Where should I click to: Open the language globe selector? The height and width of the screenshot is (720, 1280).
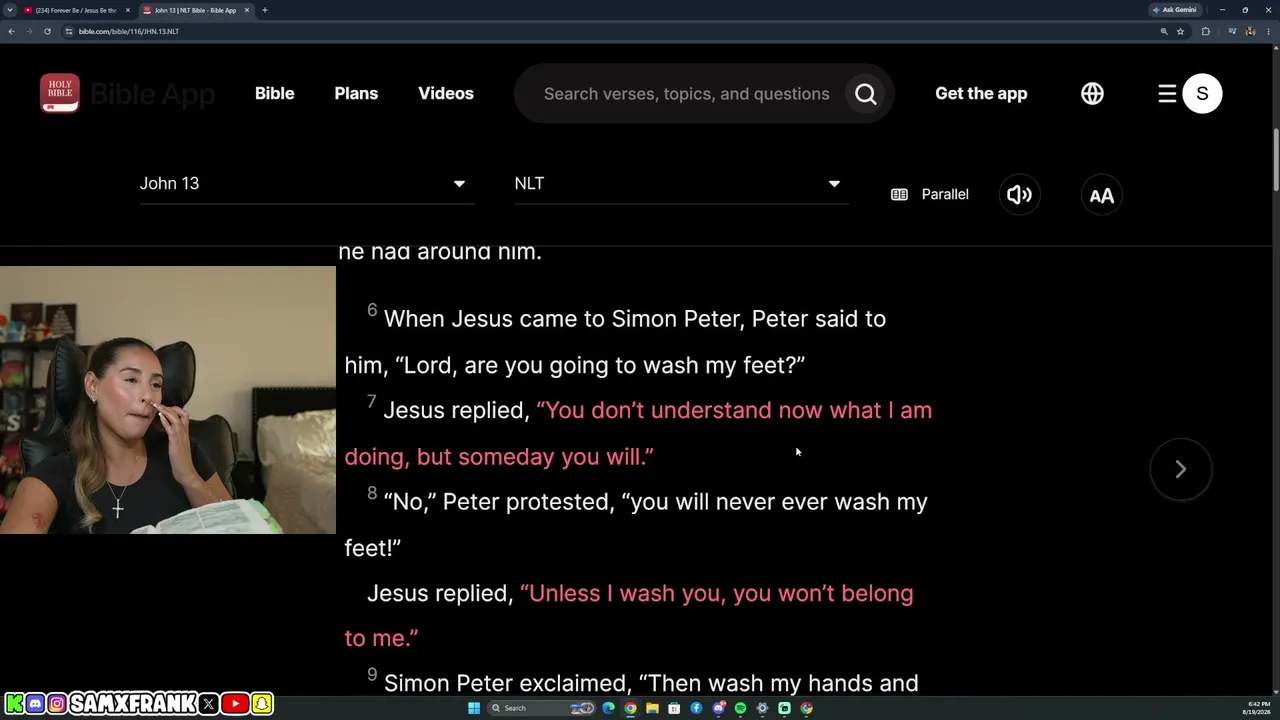[1092, 93]
